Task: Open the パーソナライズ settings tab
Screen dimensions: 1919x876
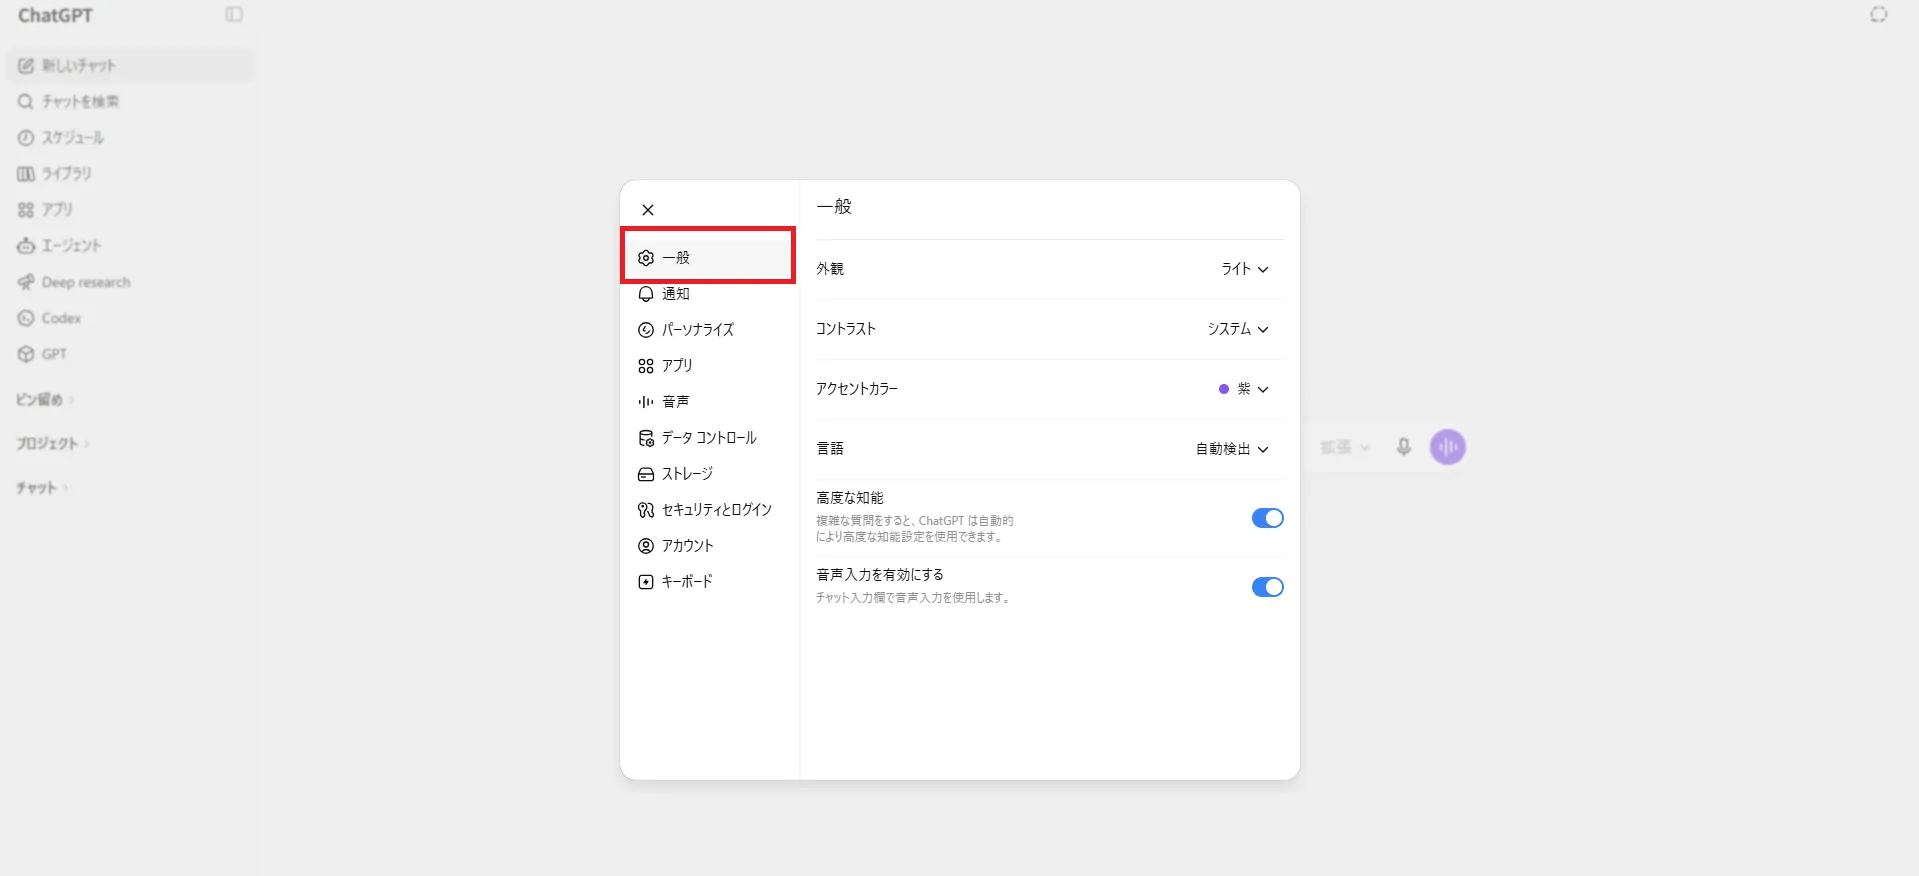Action: 709,330
